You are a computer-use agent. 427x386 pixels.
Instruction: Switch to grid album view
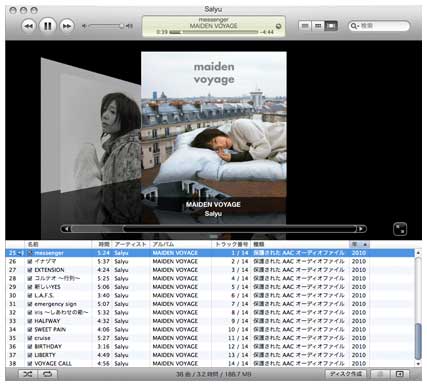318,26
